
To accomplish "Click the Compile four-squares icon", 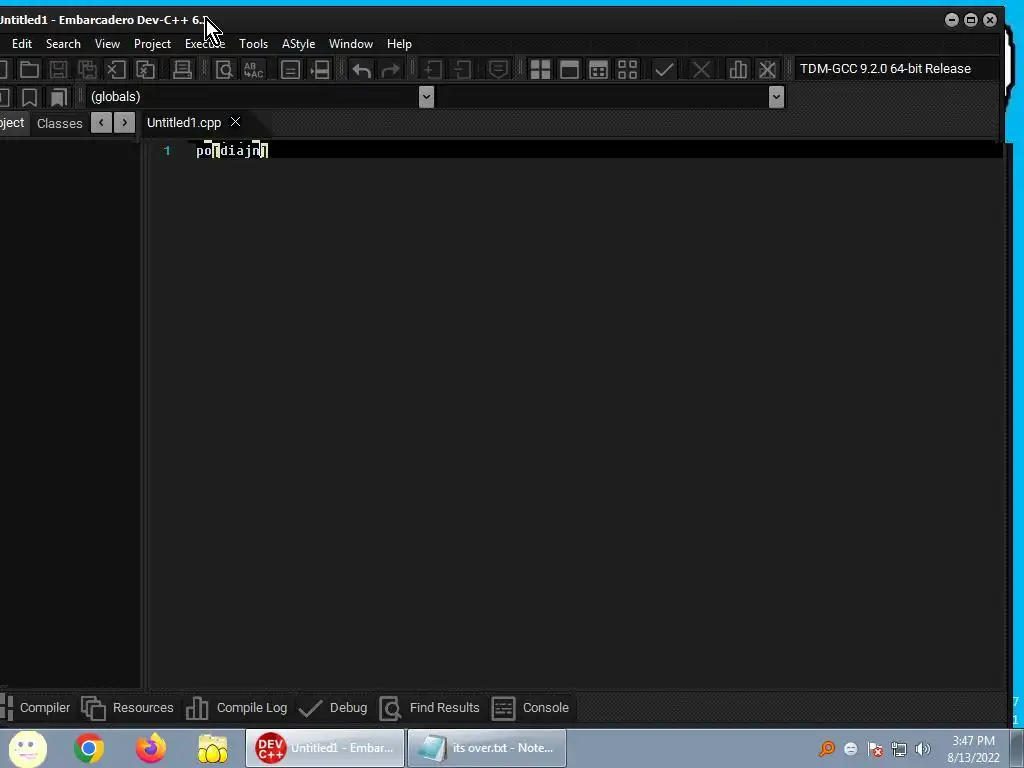I will pyautogui.click(x=540, y=69).
